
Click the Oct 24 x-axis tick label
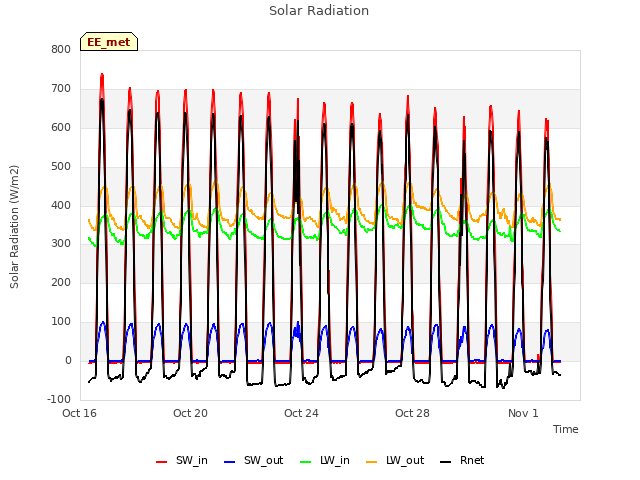click(301, 413)
